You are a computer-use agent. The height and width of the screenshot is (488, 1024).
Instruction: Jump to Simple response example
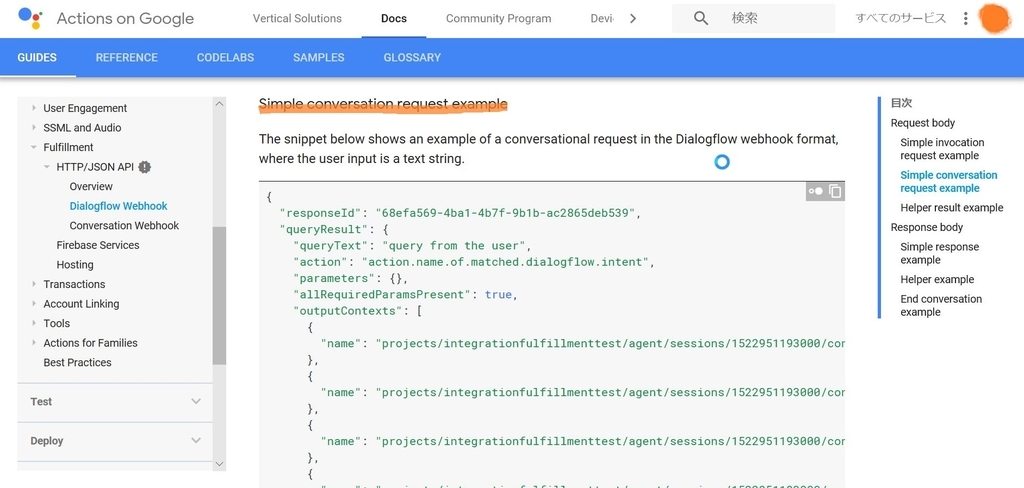pos(940,253)
